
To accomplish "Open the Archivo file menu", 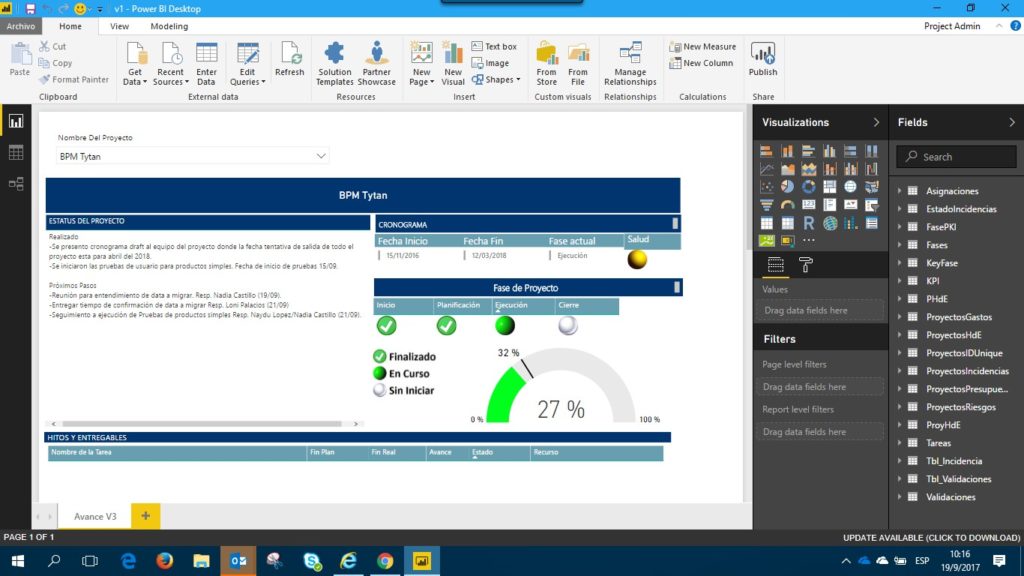I will coord(21,26).
